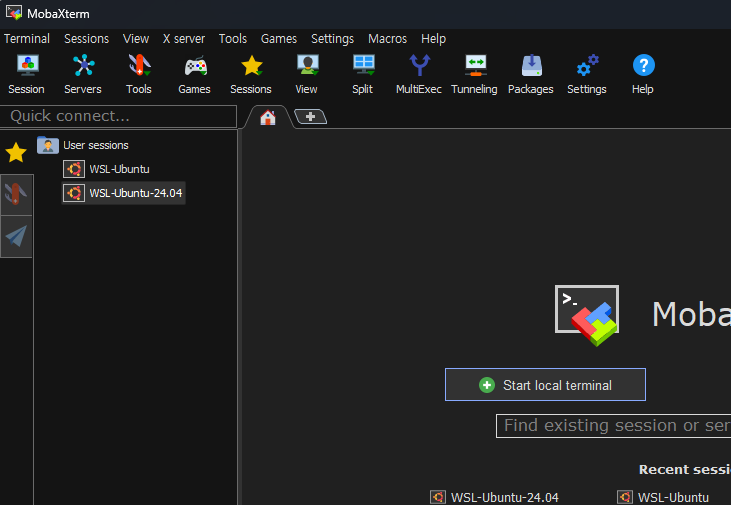Activate the Split terminal toolbar icon
The width and height of the screenshot is (731, 505).
click(363, 75)
